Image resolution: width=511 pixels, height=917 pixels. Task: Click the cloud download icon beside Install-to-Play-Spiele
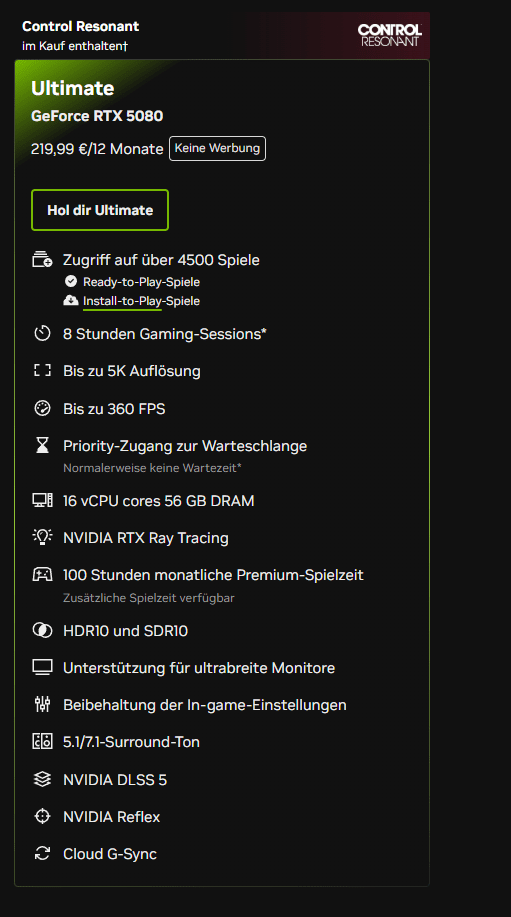71,301
